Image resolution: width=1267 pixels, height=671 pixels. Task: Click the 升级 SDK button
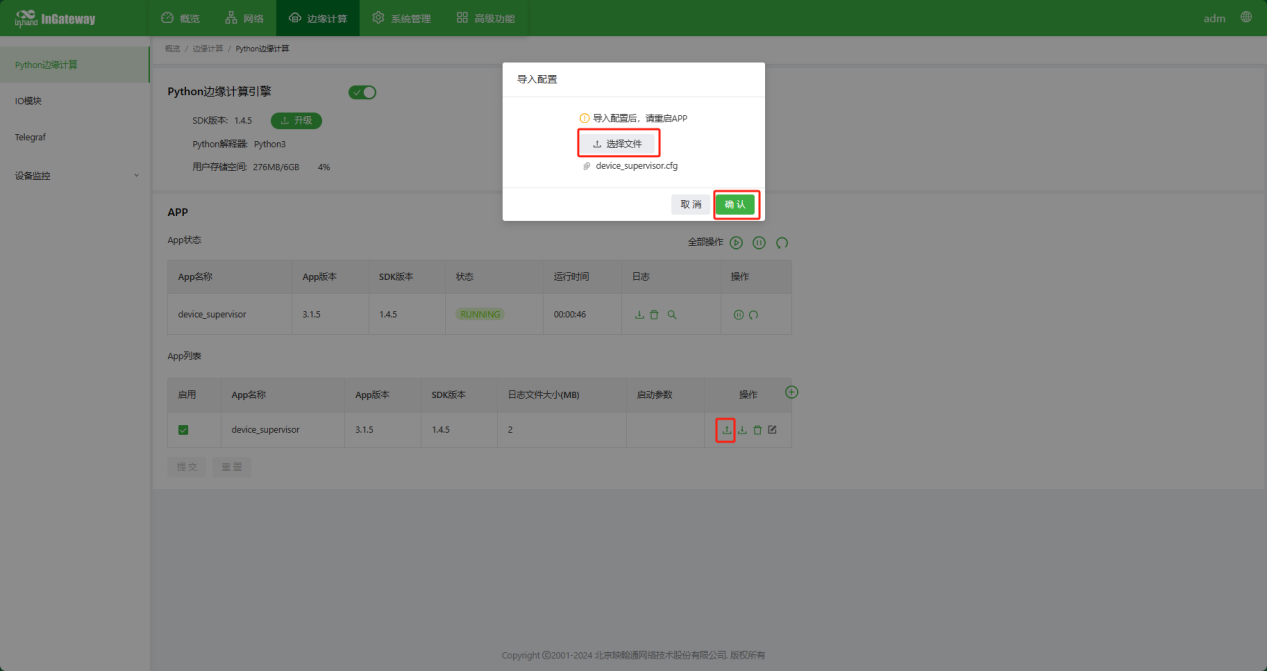point(296,120)
